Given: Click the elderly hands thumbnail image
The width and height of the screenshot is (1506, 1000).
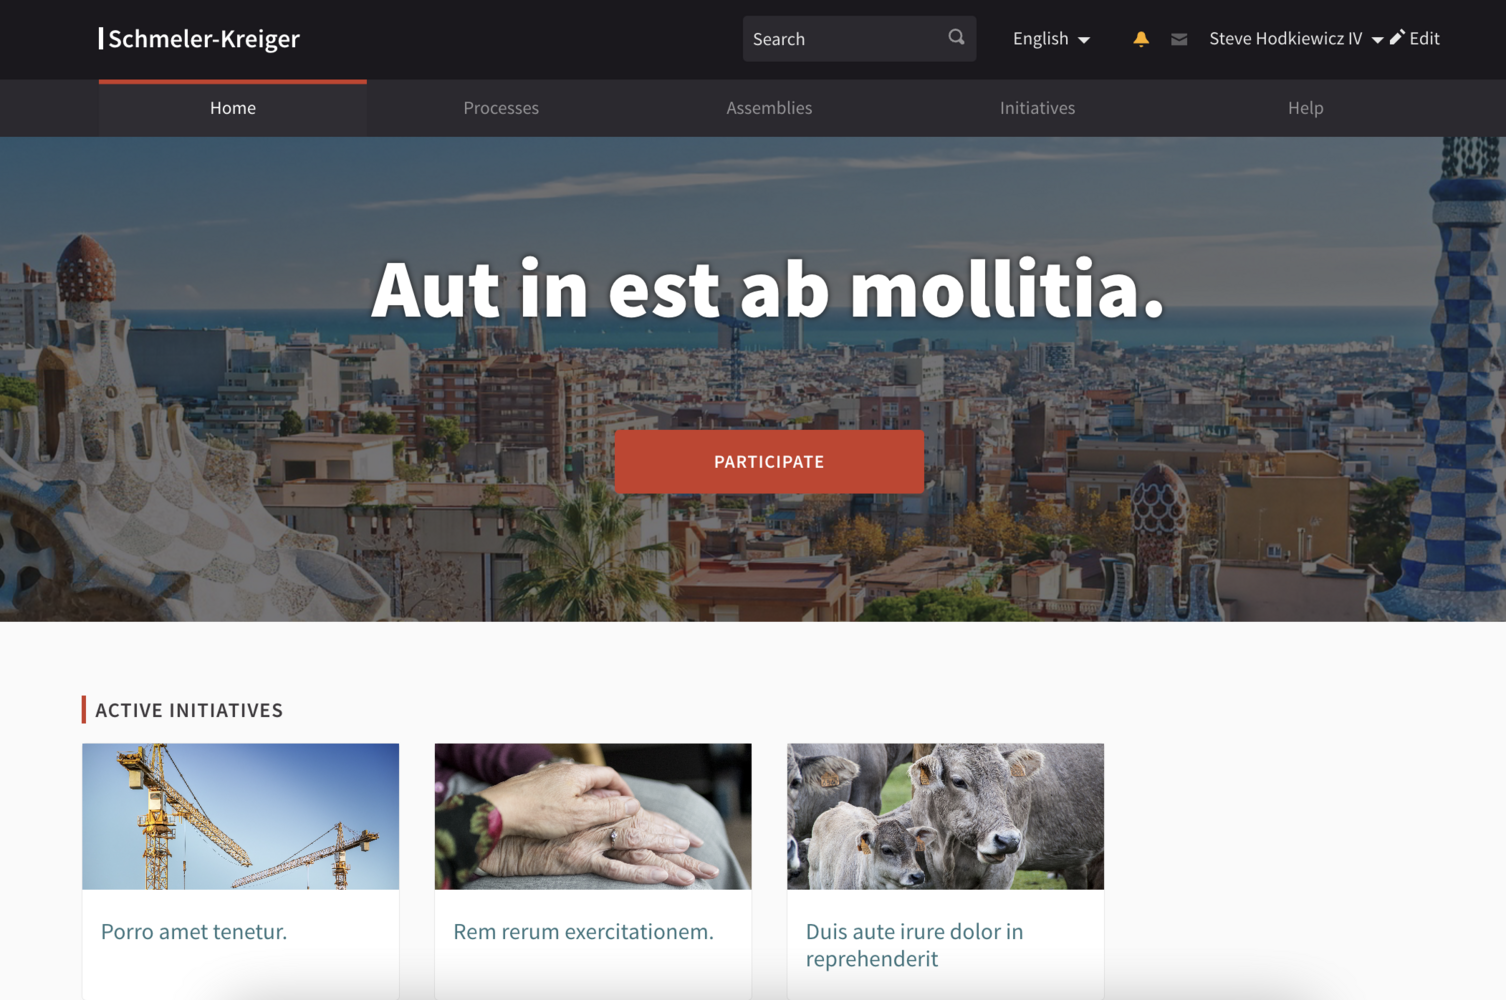Looking at the screenshot, I should point(593,816).
